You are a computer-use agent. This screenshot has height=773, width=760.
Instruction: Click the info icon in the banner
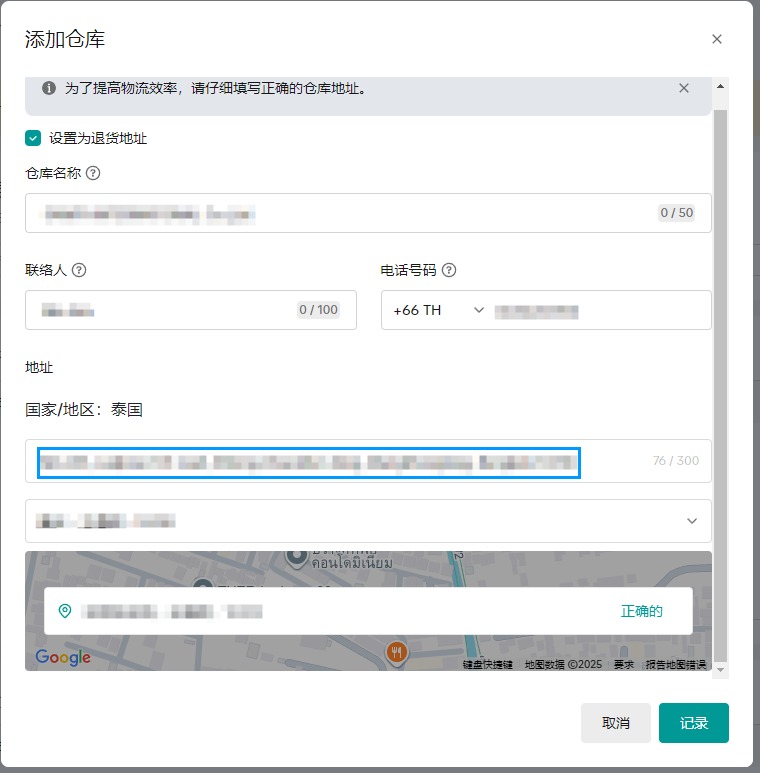pyautogui.click(x=48, y=88)
